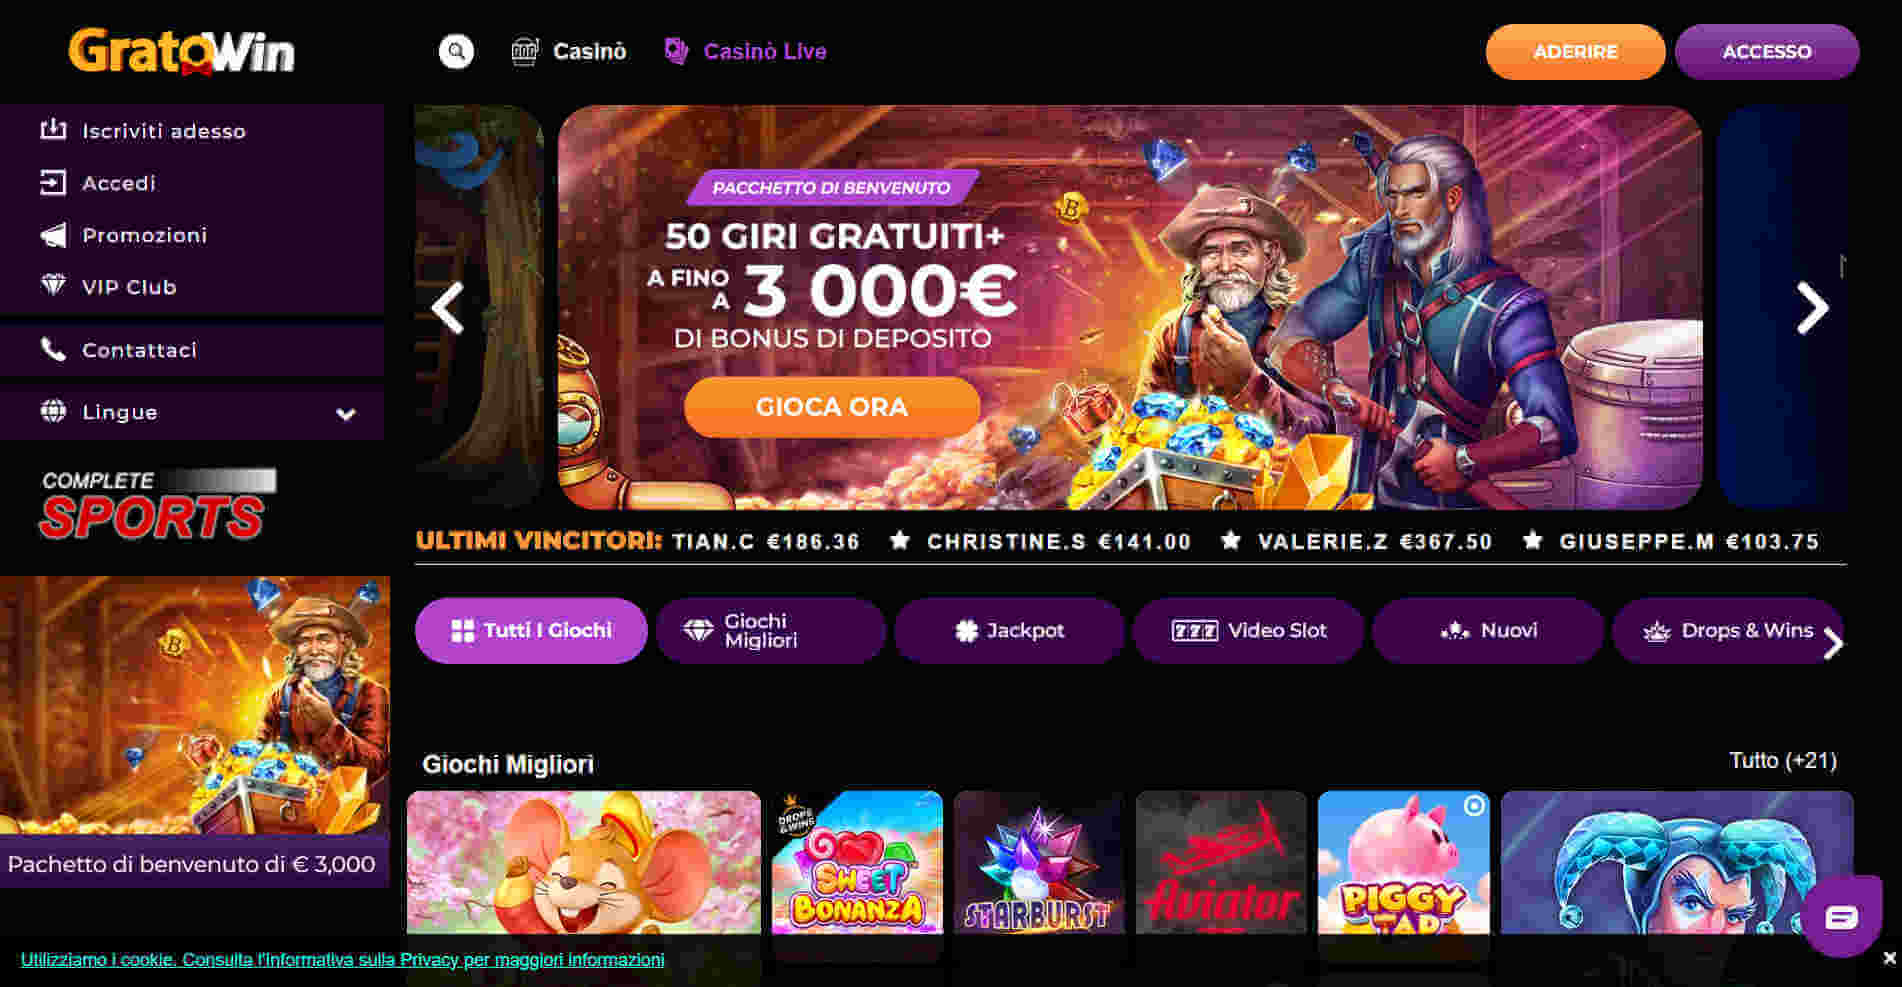Click the Complete Sports logo

tap(157, 504)
